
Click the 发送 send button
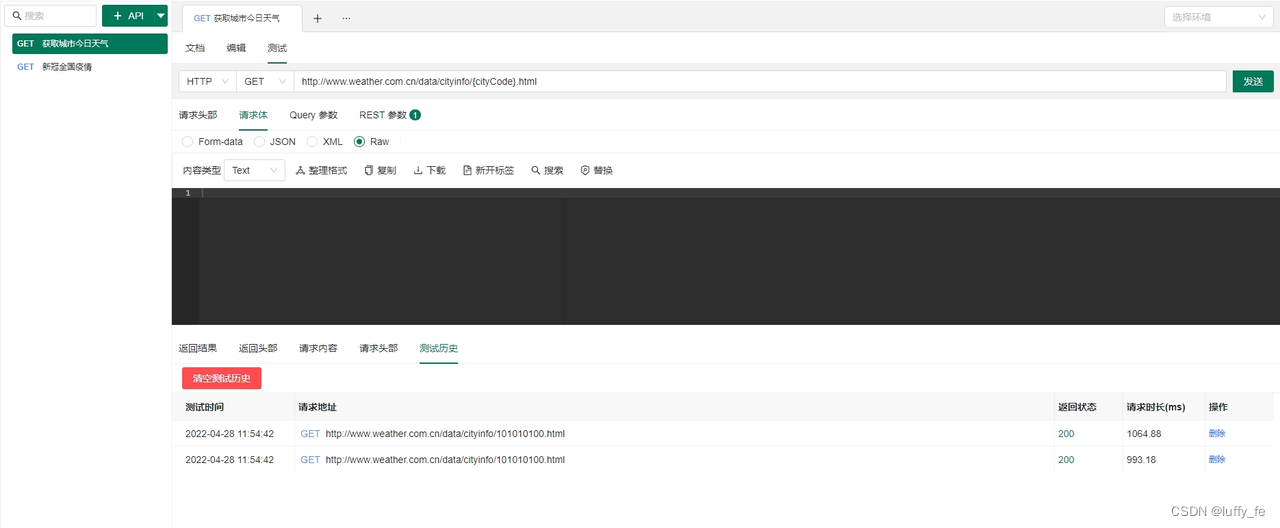1253,82
